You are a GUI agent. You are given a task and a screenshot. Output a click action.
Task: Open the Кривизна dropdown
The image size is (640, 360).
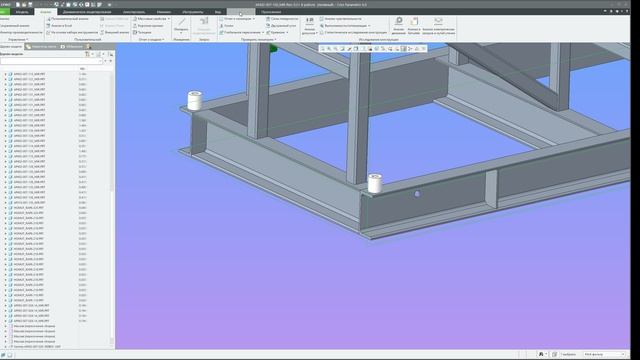point(277,32)
